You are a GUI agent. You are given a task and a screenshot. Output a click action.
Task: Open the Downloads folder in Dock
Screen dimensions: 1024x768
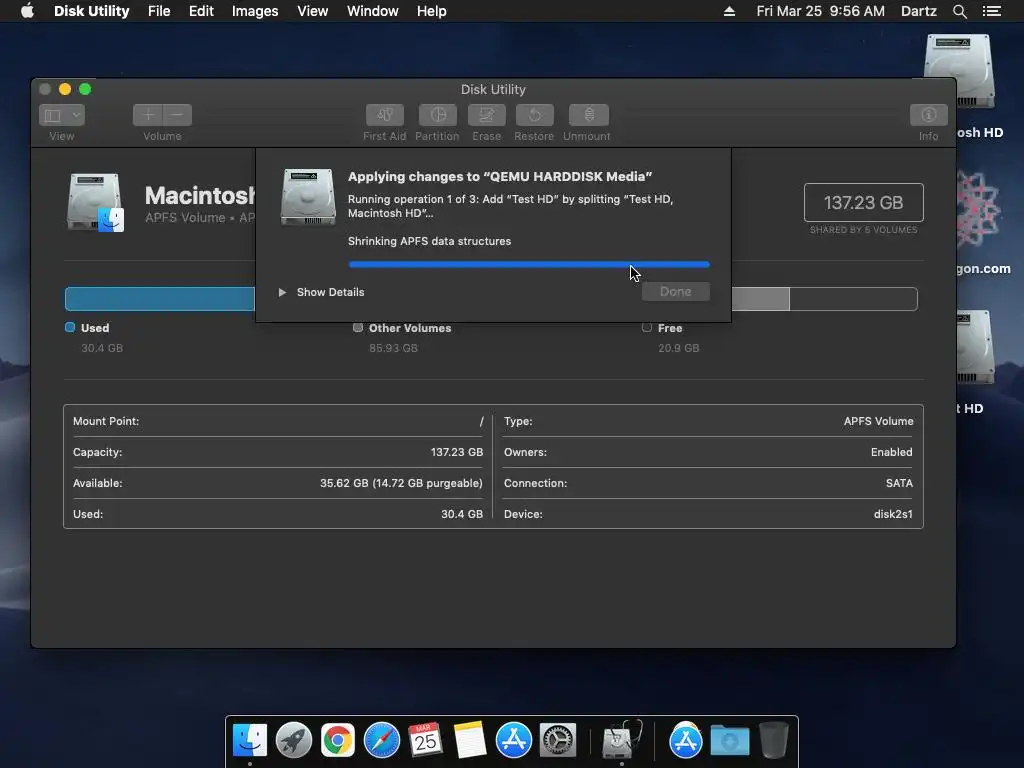pos(729,741)
